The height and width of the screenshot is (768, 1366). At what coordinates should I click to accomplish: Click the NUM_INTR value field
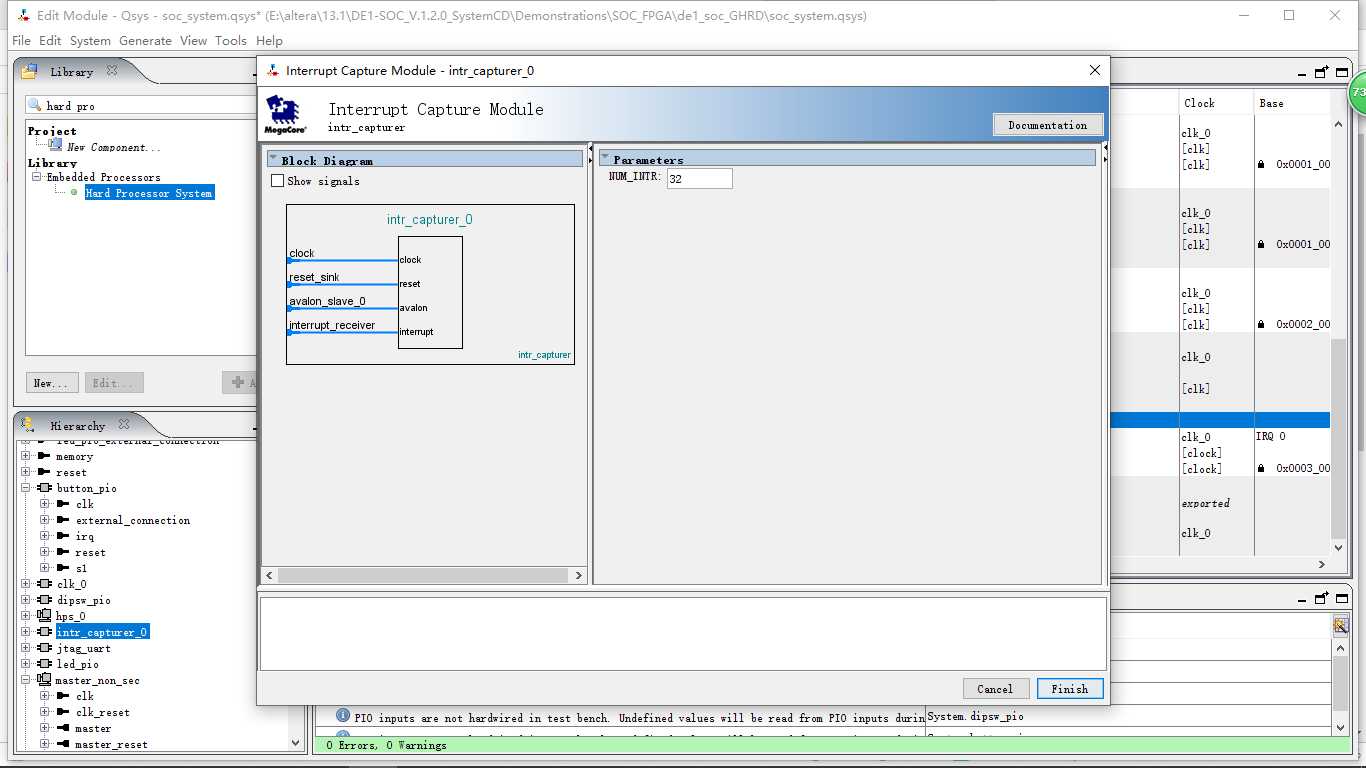pos(699,178)
